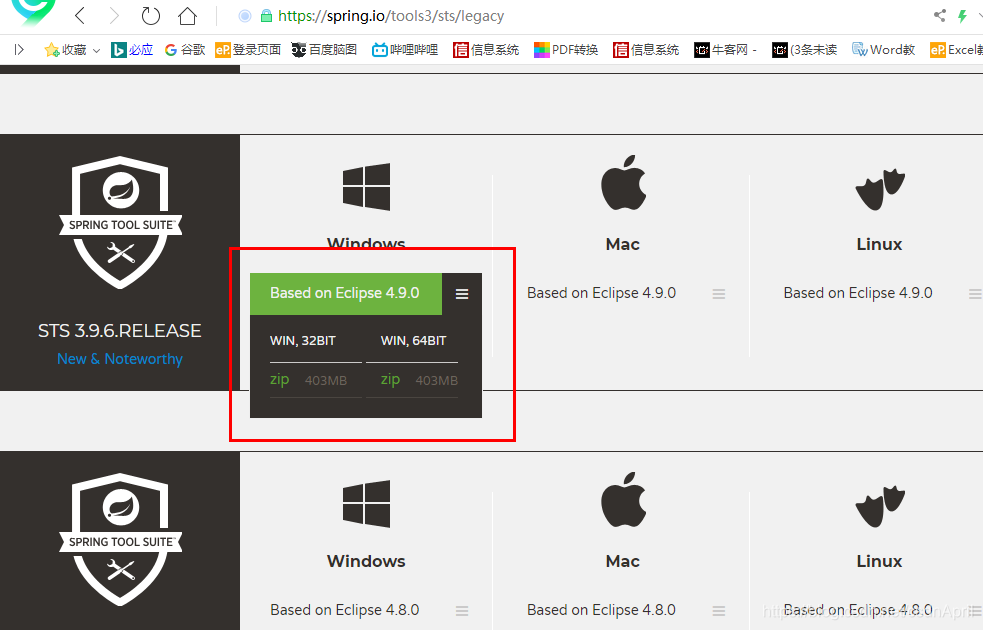Open the browser home page icon
The image size is (983, 630).
[187, 16]
